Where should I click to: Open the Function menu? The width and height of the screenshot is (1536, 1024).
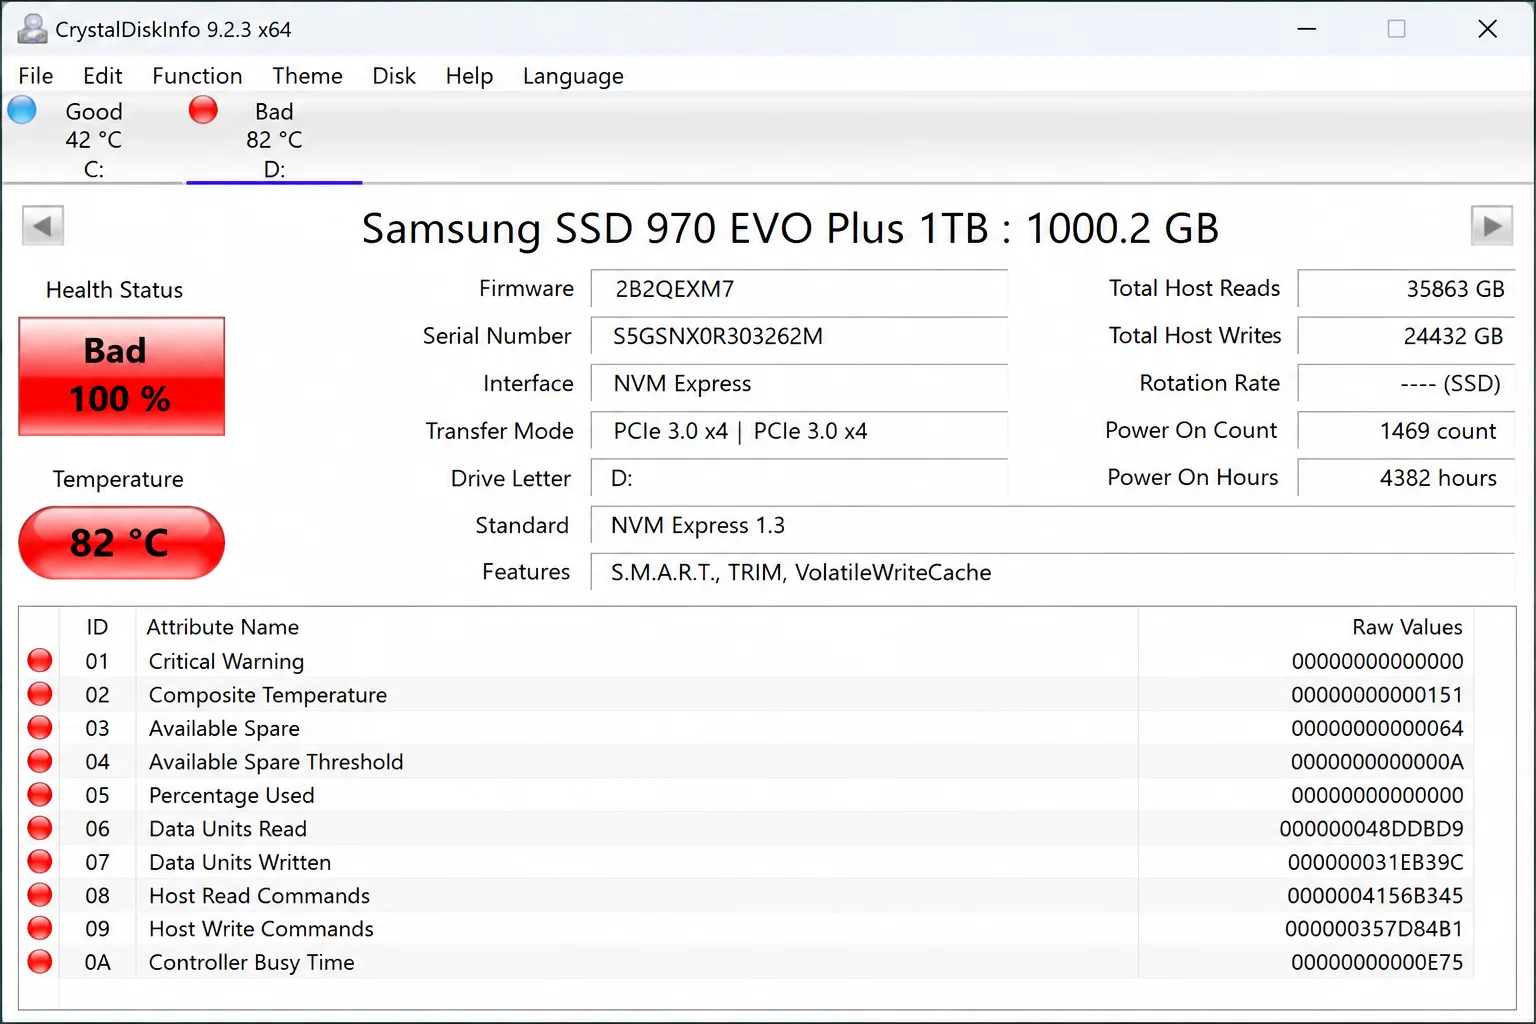pyautogui.click(x=197, y=76)
